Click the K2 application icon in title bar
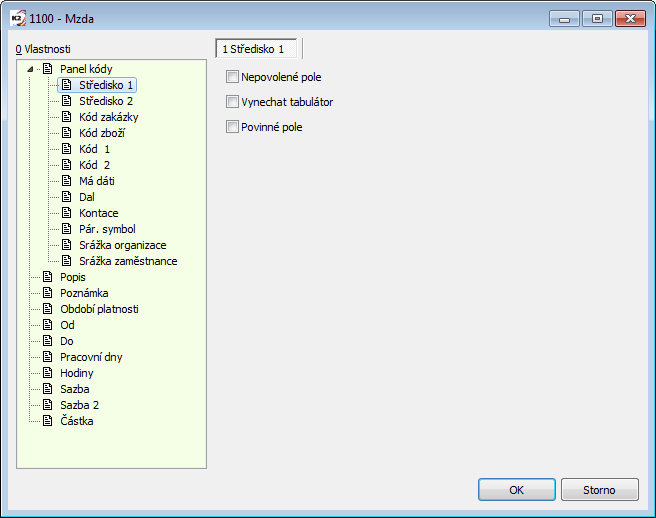The image size is (656, 518). [x=16, y=17]
